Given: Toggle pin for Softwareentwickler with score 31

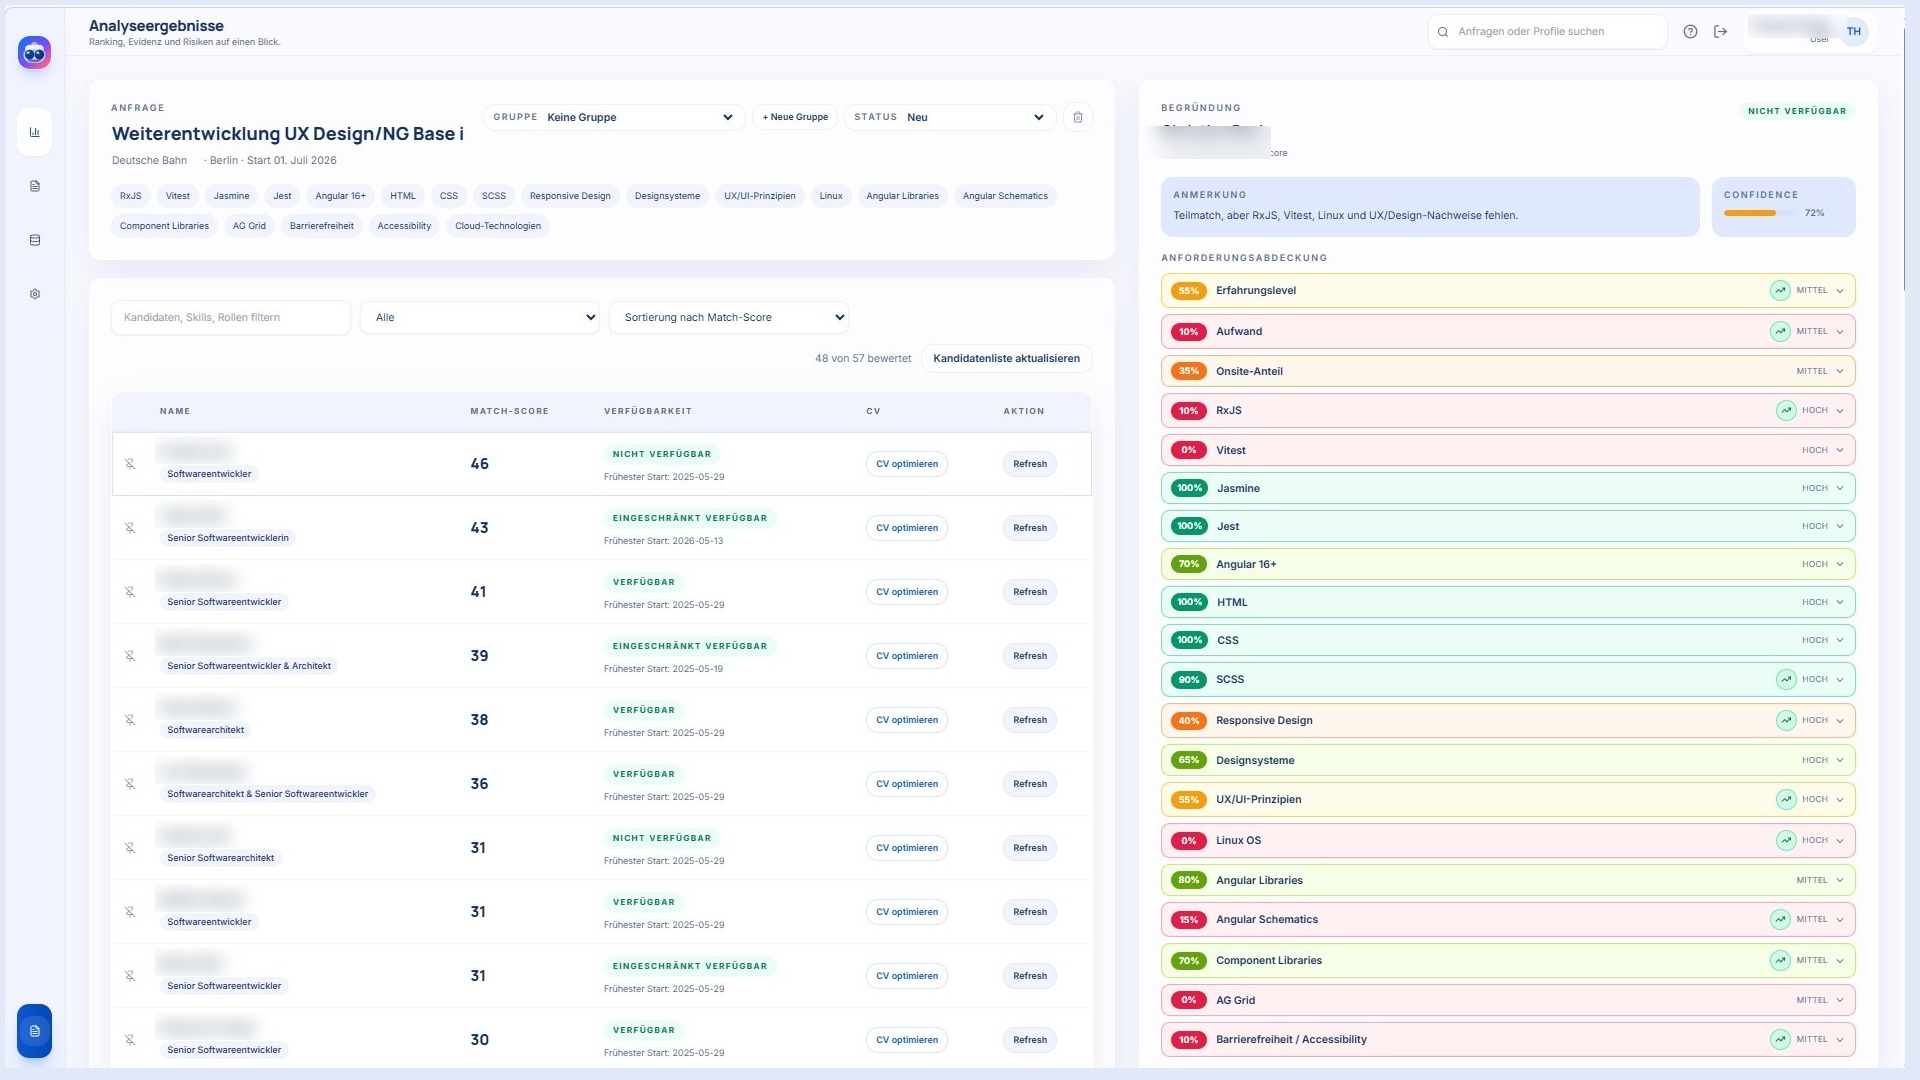Looking at the screenshot, I should point(130,912).
